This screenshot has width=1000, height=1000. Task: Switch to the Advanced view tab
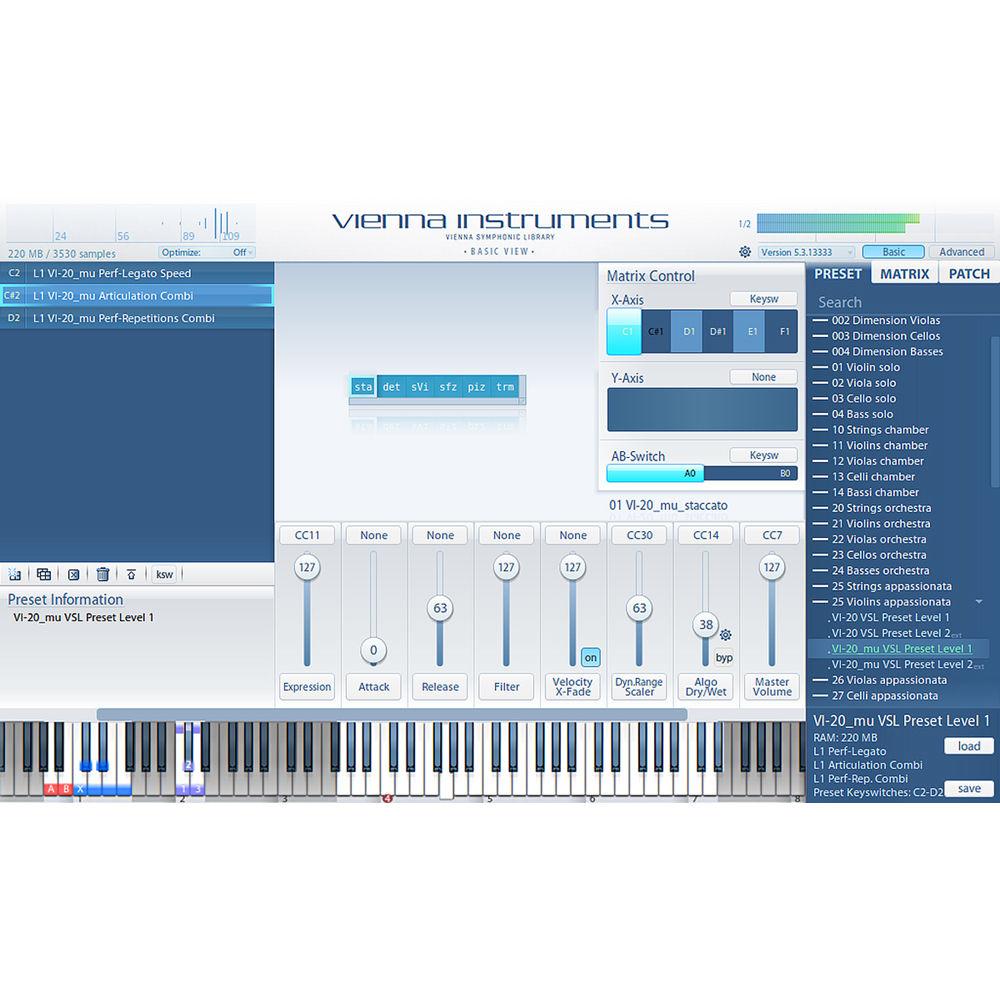point(961,252)
